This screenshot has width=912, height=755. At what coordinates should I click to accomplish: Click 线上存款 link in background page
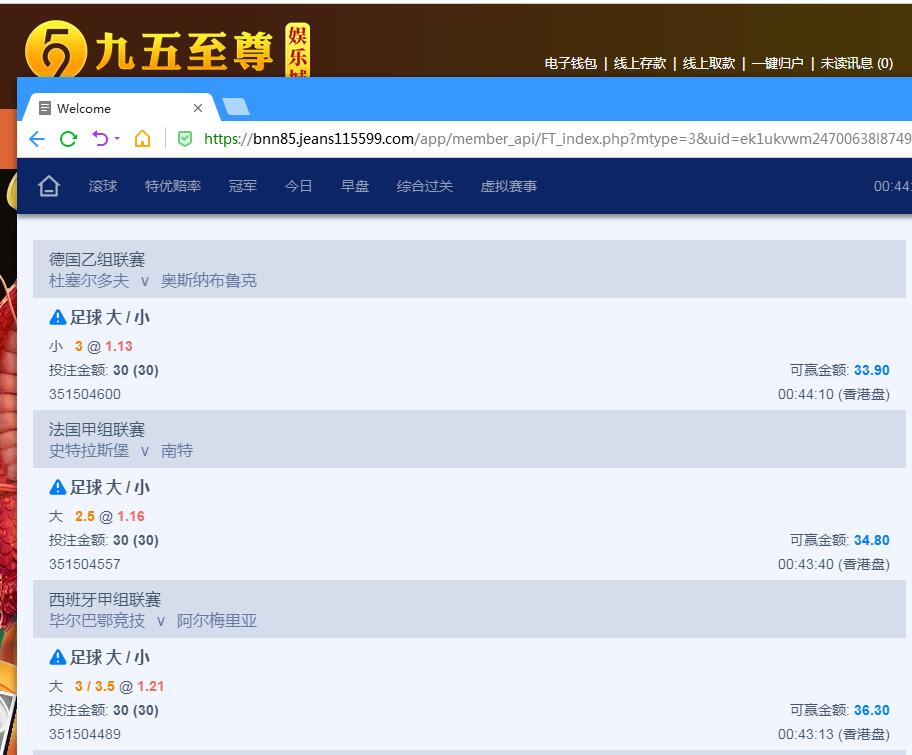coord(640,63)
